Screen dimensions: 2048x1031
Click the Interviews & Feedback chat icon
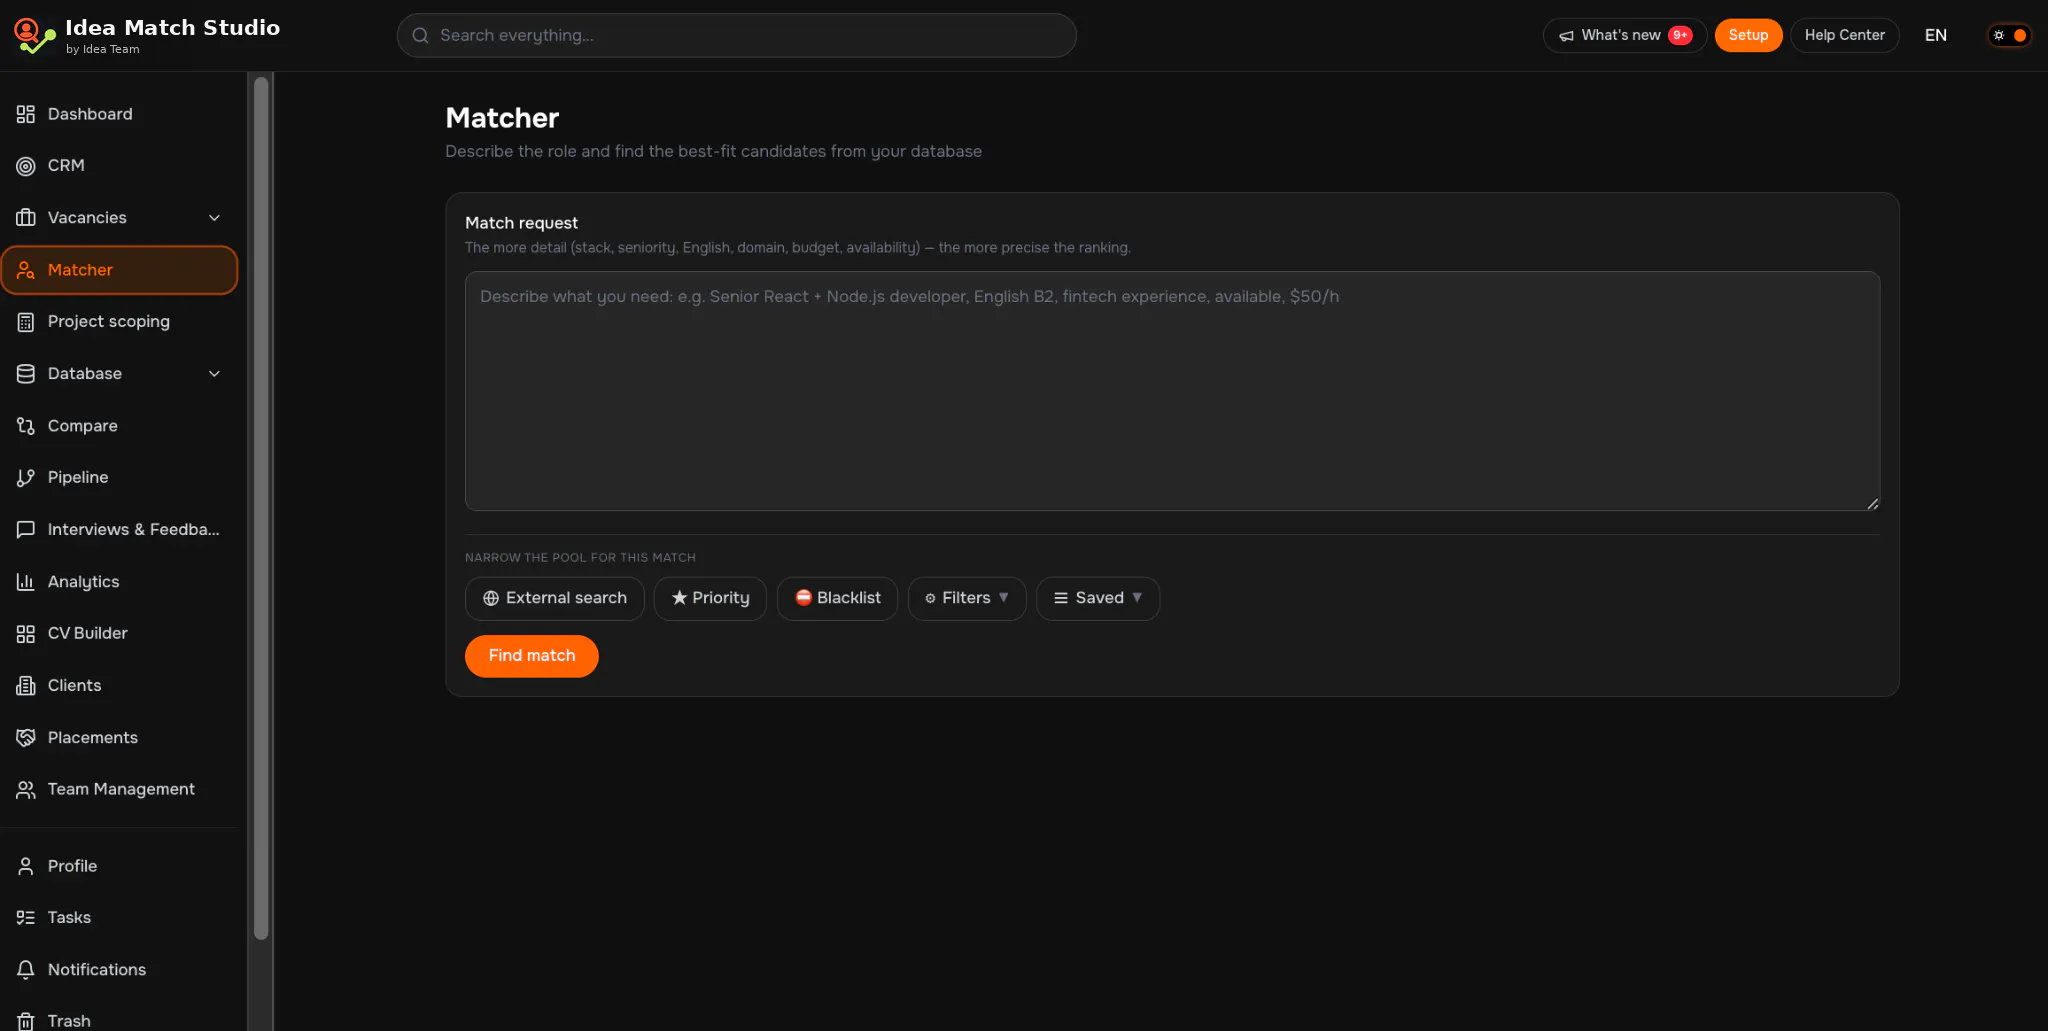[x=26, y=530]
